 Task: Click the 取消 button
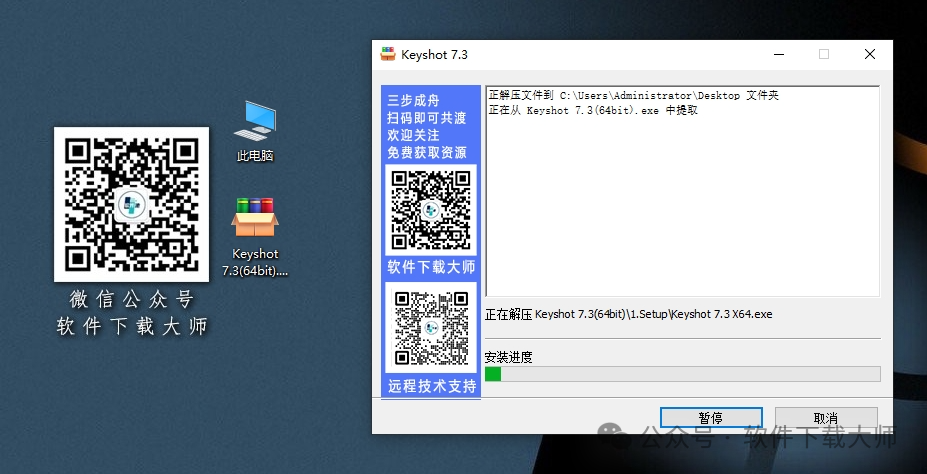click(826, 418)
